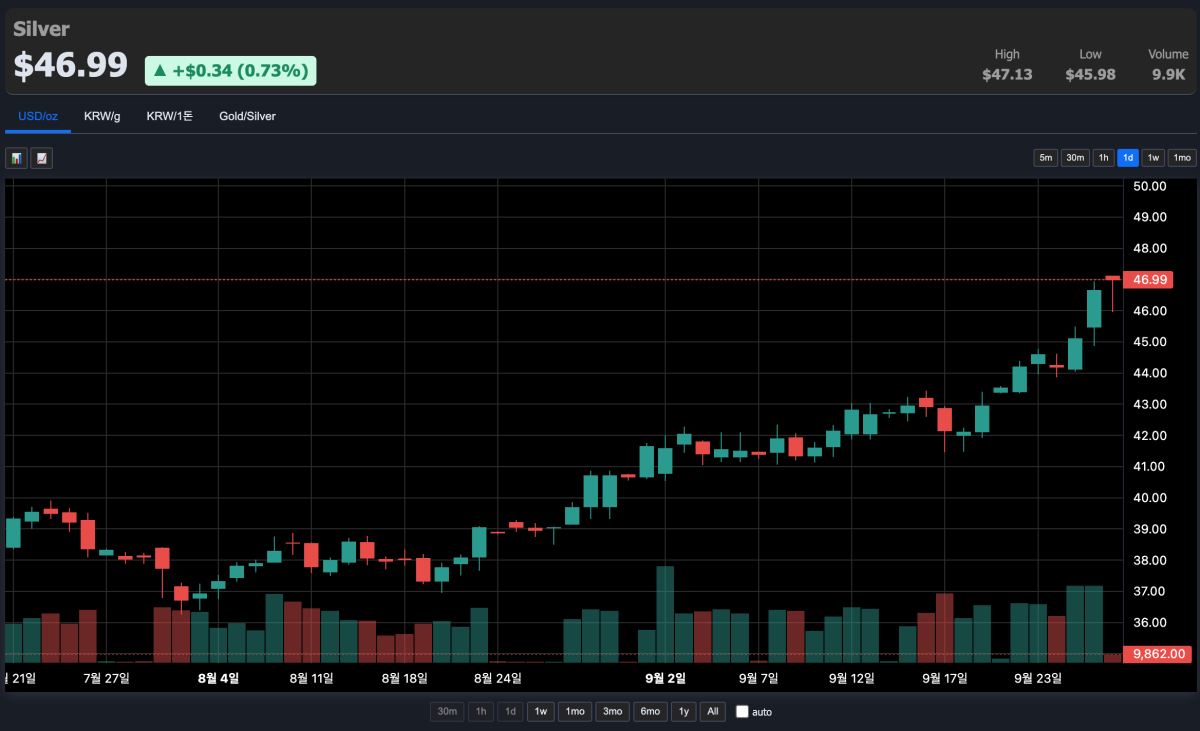The height and width of the screenshot is (731, 1200).
Task: Show All price history range
Action: coord(712,712)
